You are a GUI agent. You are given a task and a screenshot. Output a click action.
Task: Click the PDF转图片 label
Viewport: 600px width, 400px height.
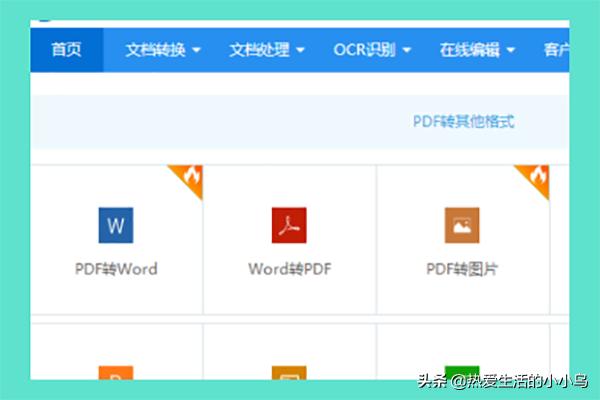pos(462,269)
